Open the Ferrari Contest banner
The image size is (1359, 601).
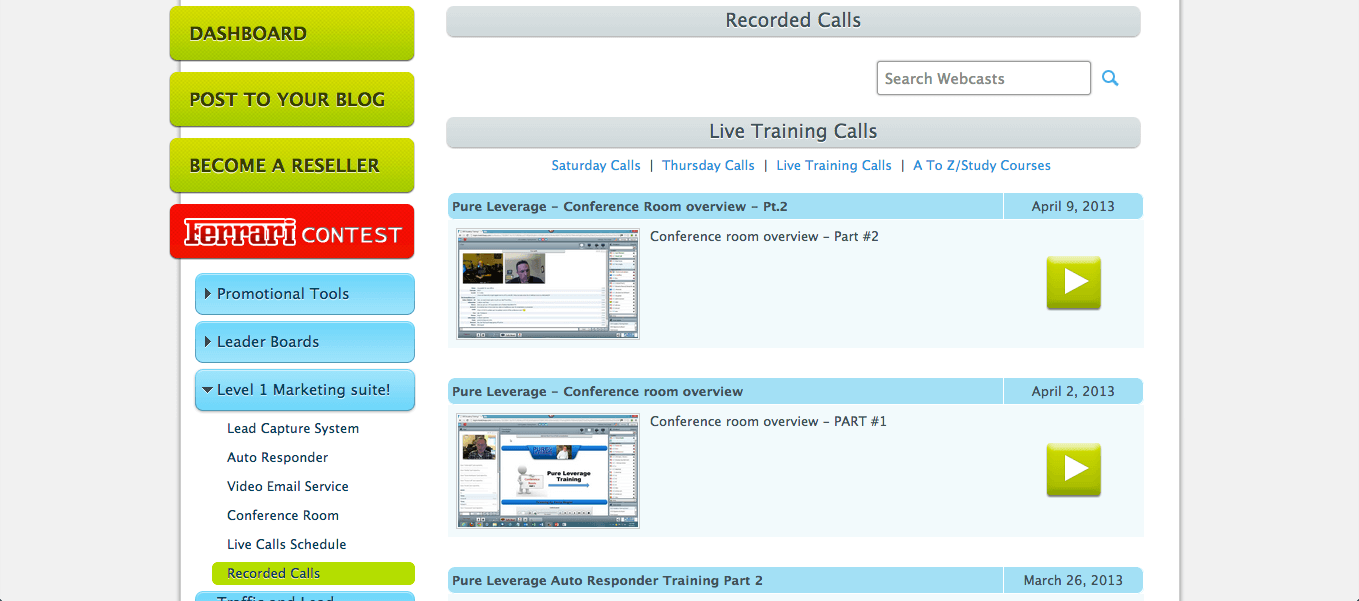click(x=292, y=231)
